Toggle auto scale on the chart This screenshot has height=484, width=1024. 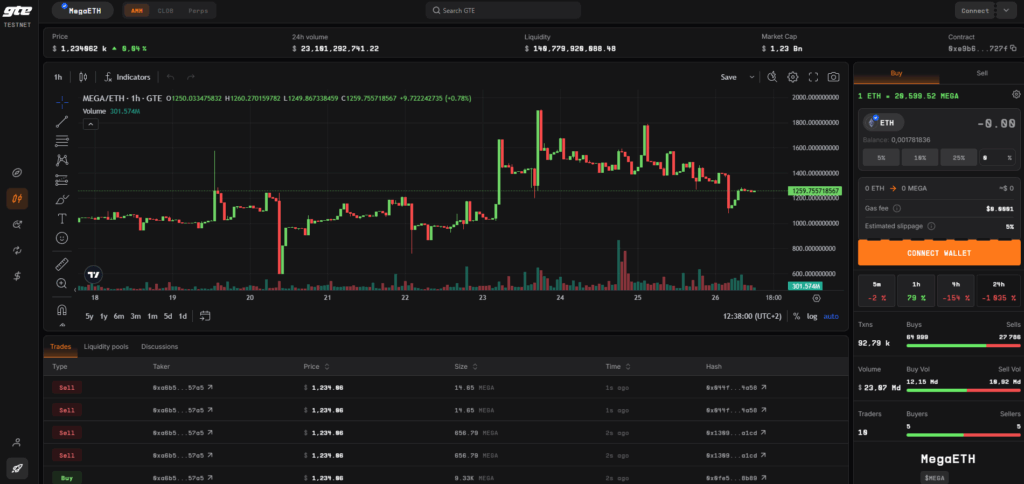(x=831, y=316)
